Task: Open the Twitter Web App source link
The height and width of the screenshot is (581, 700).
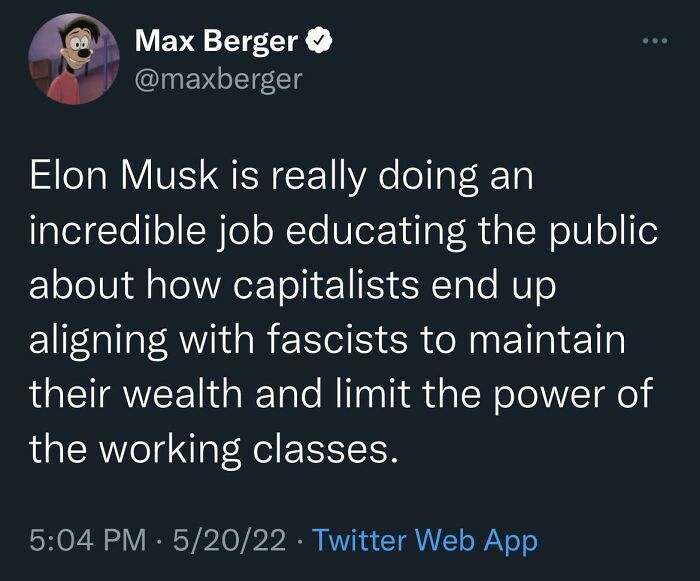Action: click(425, 541)
